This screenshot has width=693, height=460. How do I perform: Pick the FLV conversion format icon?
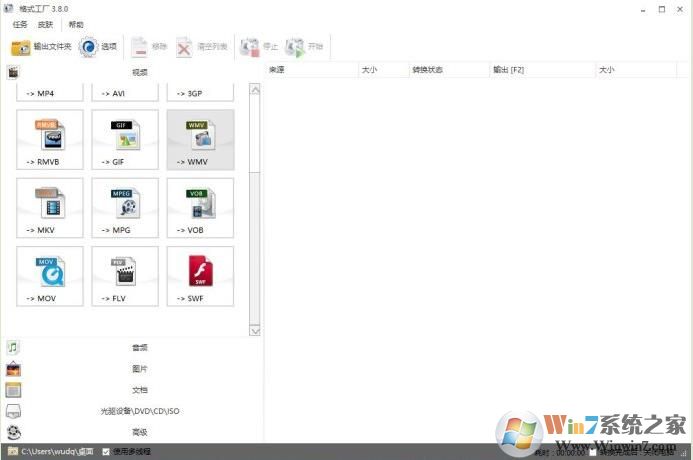click(x=125, y=276)
